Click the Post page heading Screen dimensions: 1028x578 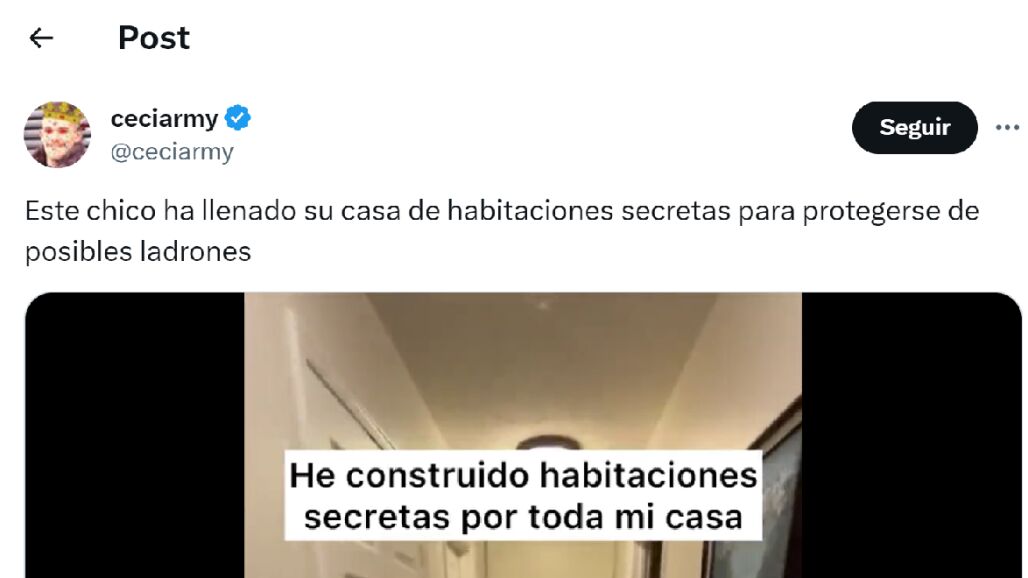point(154,38)
